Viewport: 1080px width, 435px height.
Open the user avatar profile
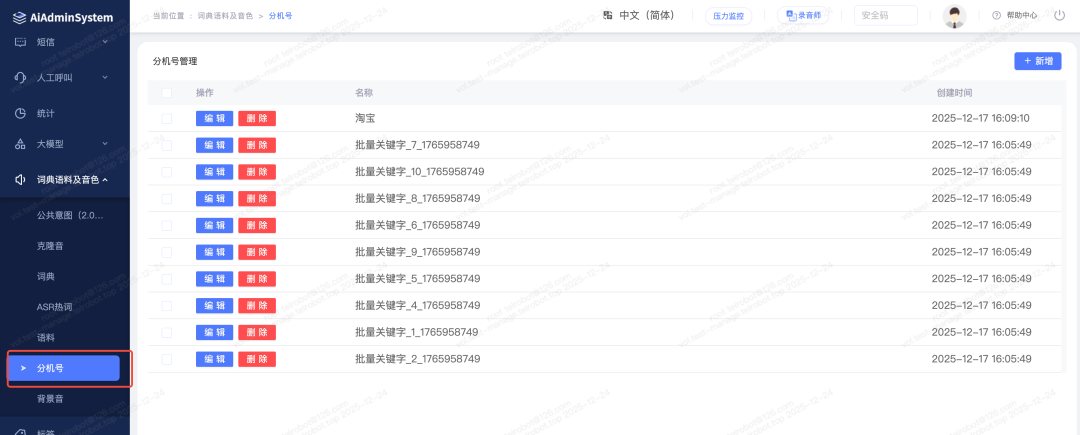click(954, 15)
